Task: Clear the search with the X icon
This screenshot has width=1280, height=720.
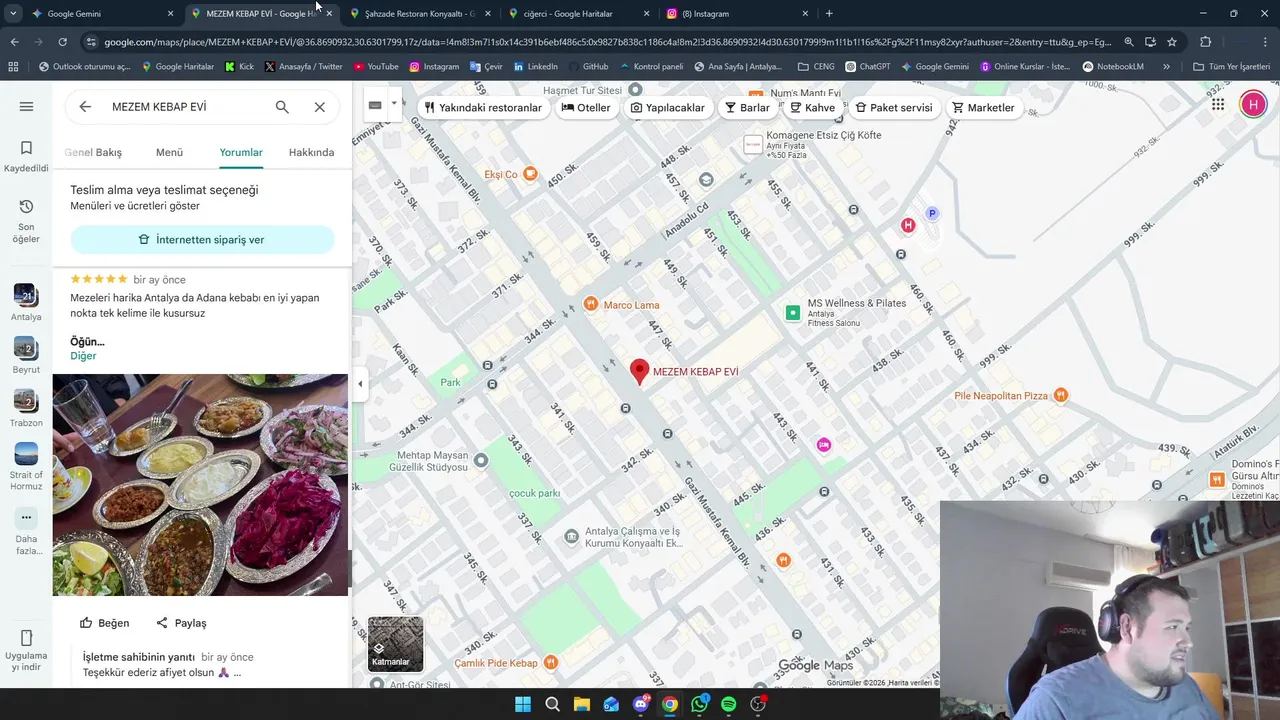Action: tap(320, 107)
